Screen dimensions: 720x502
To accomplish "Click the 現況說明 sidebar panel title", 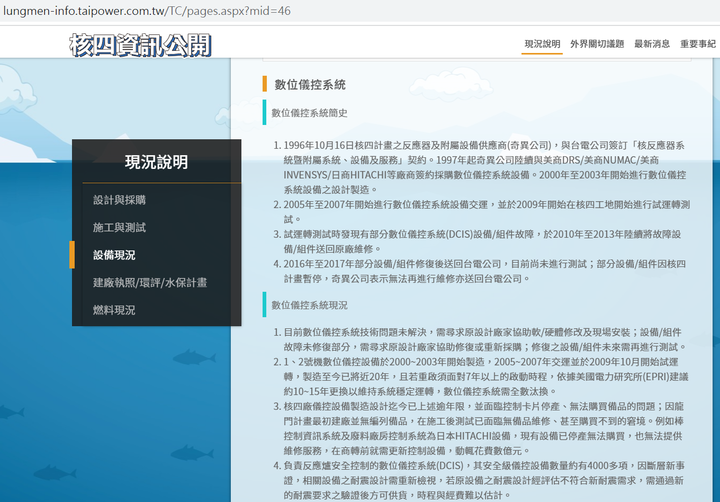I will pos(156,162).
